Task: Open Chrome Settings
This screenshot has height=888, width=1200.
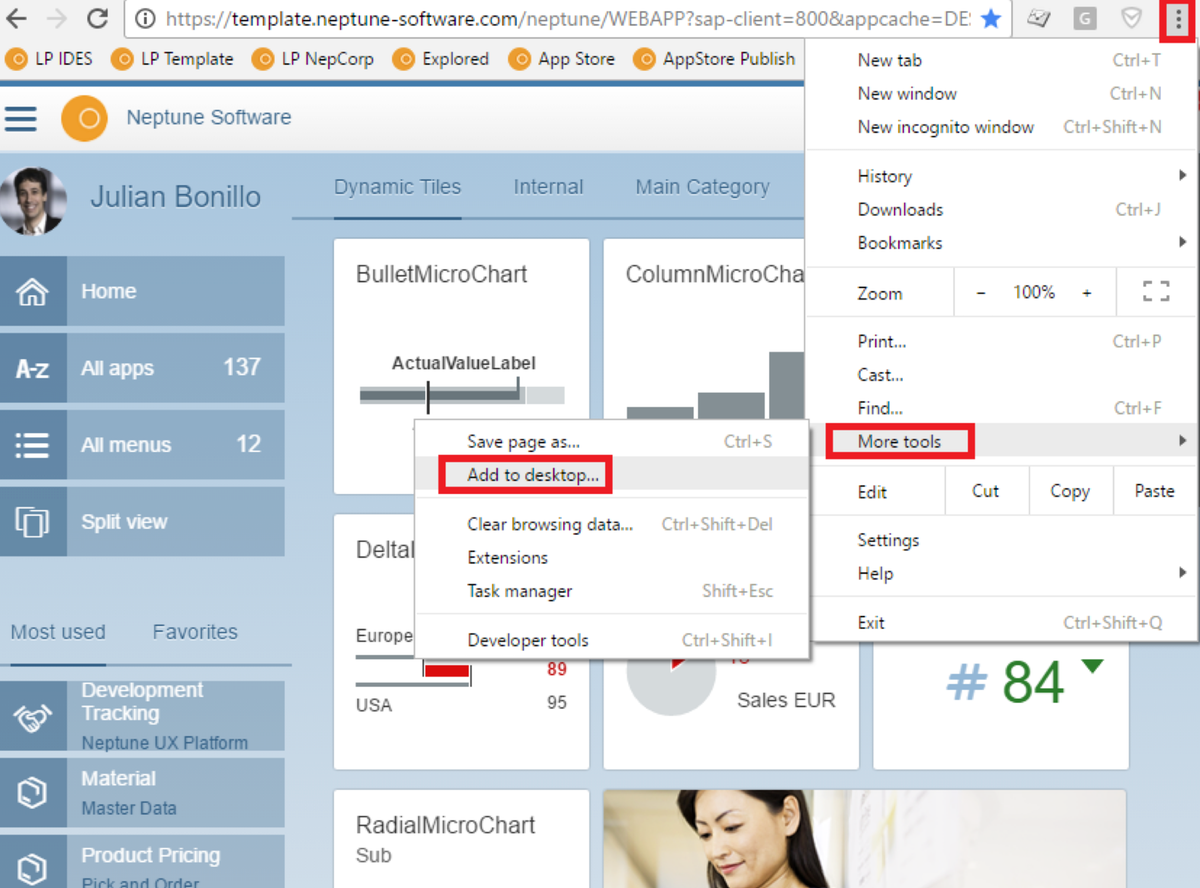Action: (x=888, y=540)
